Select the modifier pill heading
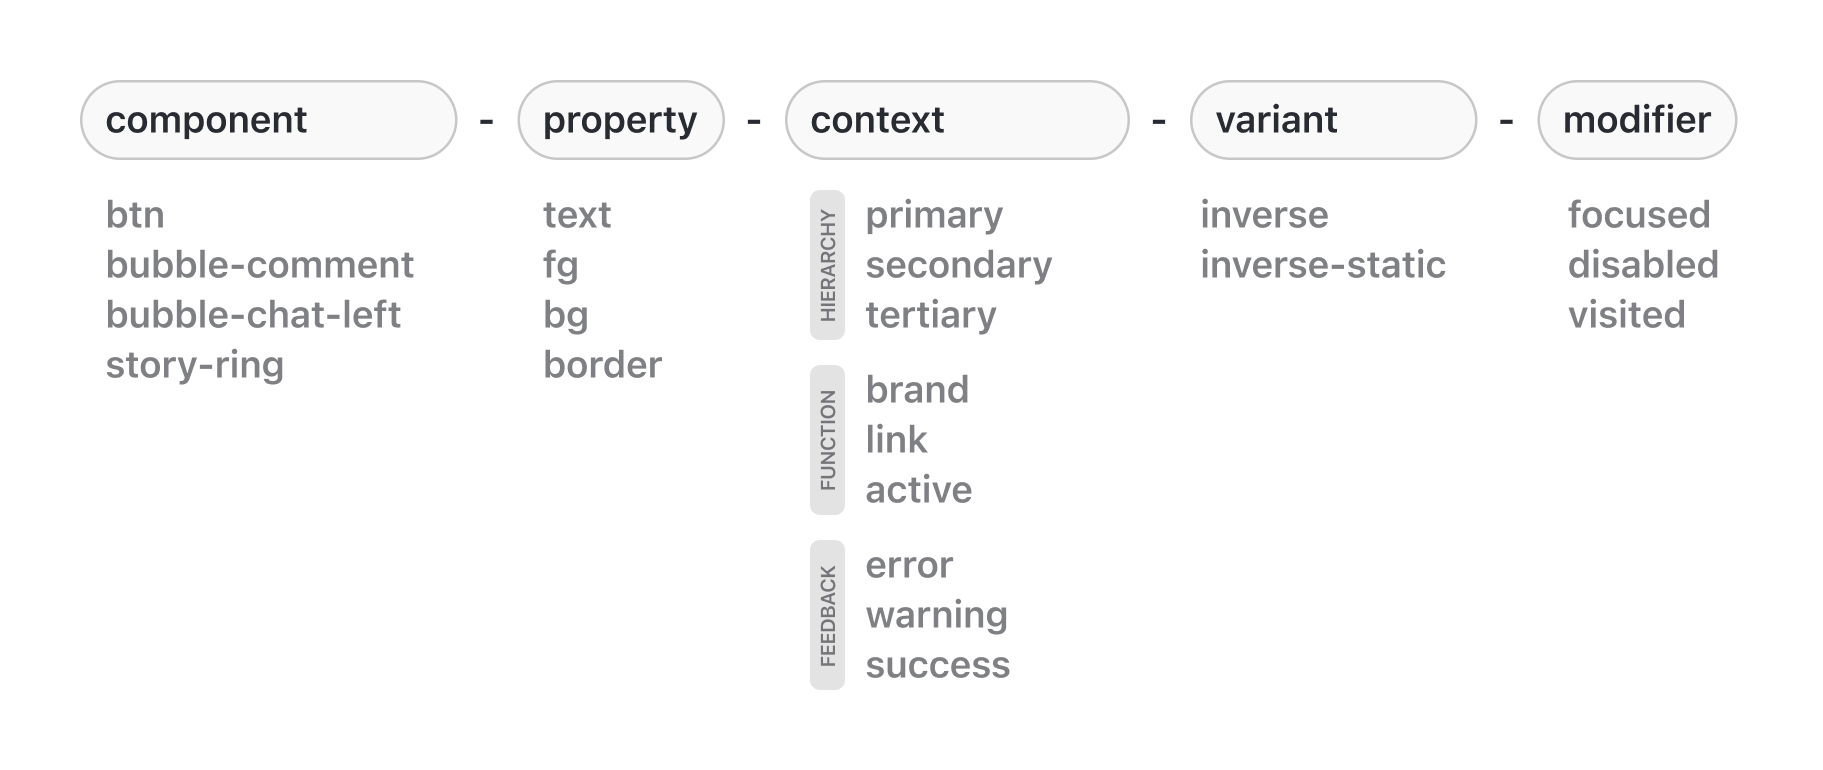Image resolution: width=1823 pixels, height=770 pixels. pos(1636,120)
